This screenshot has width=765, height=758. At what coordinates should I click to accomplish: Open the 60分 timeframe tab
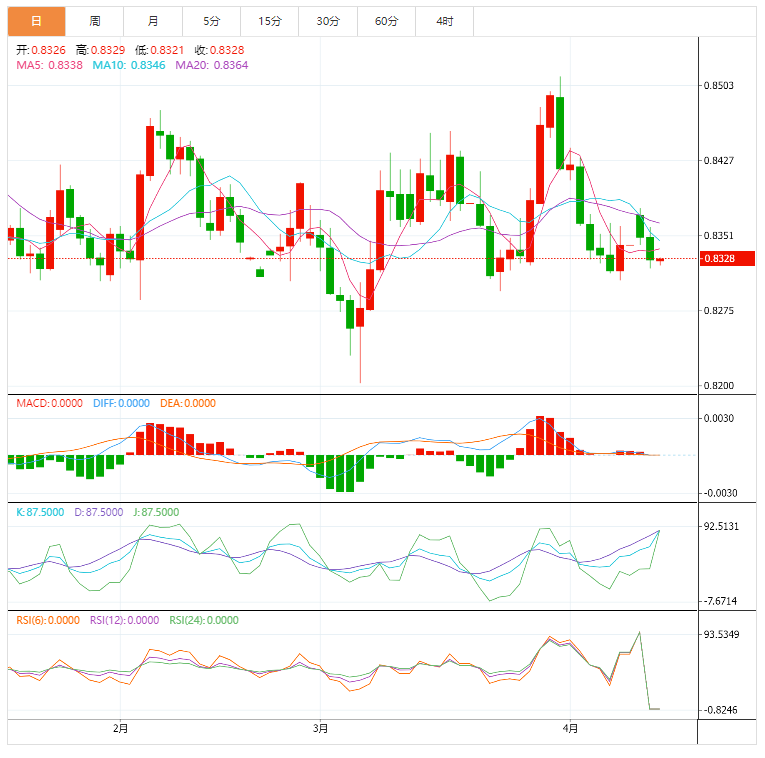click(386, 21)
